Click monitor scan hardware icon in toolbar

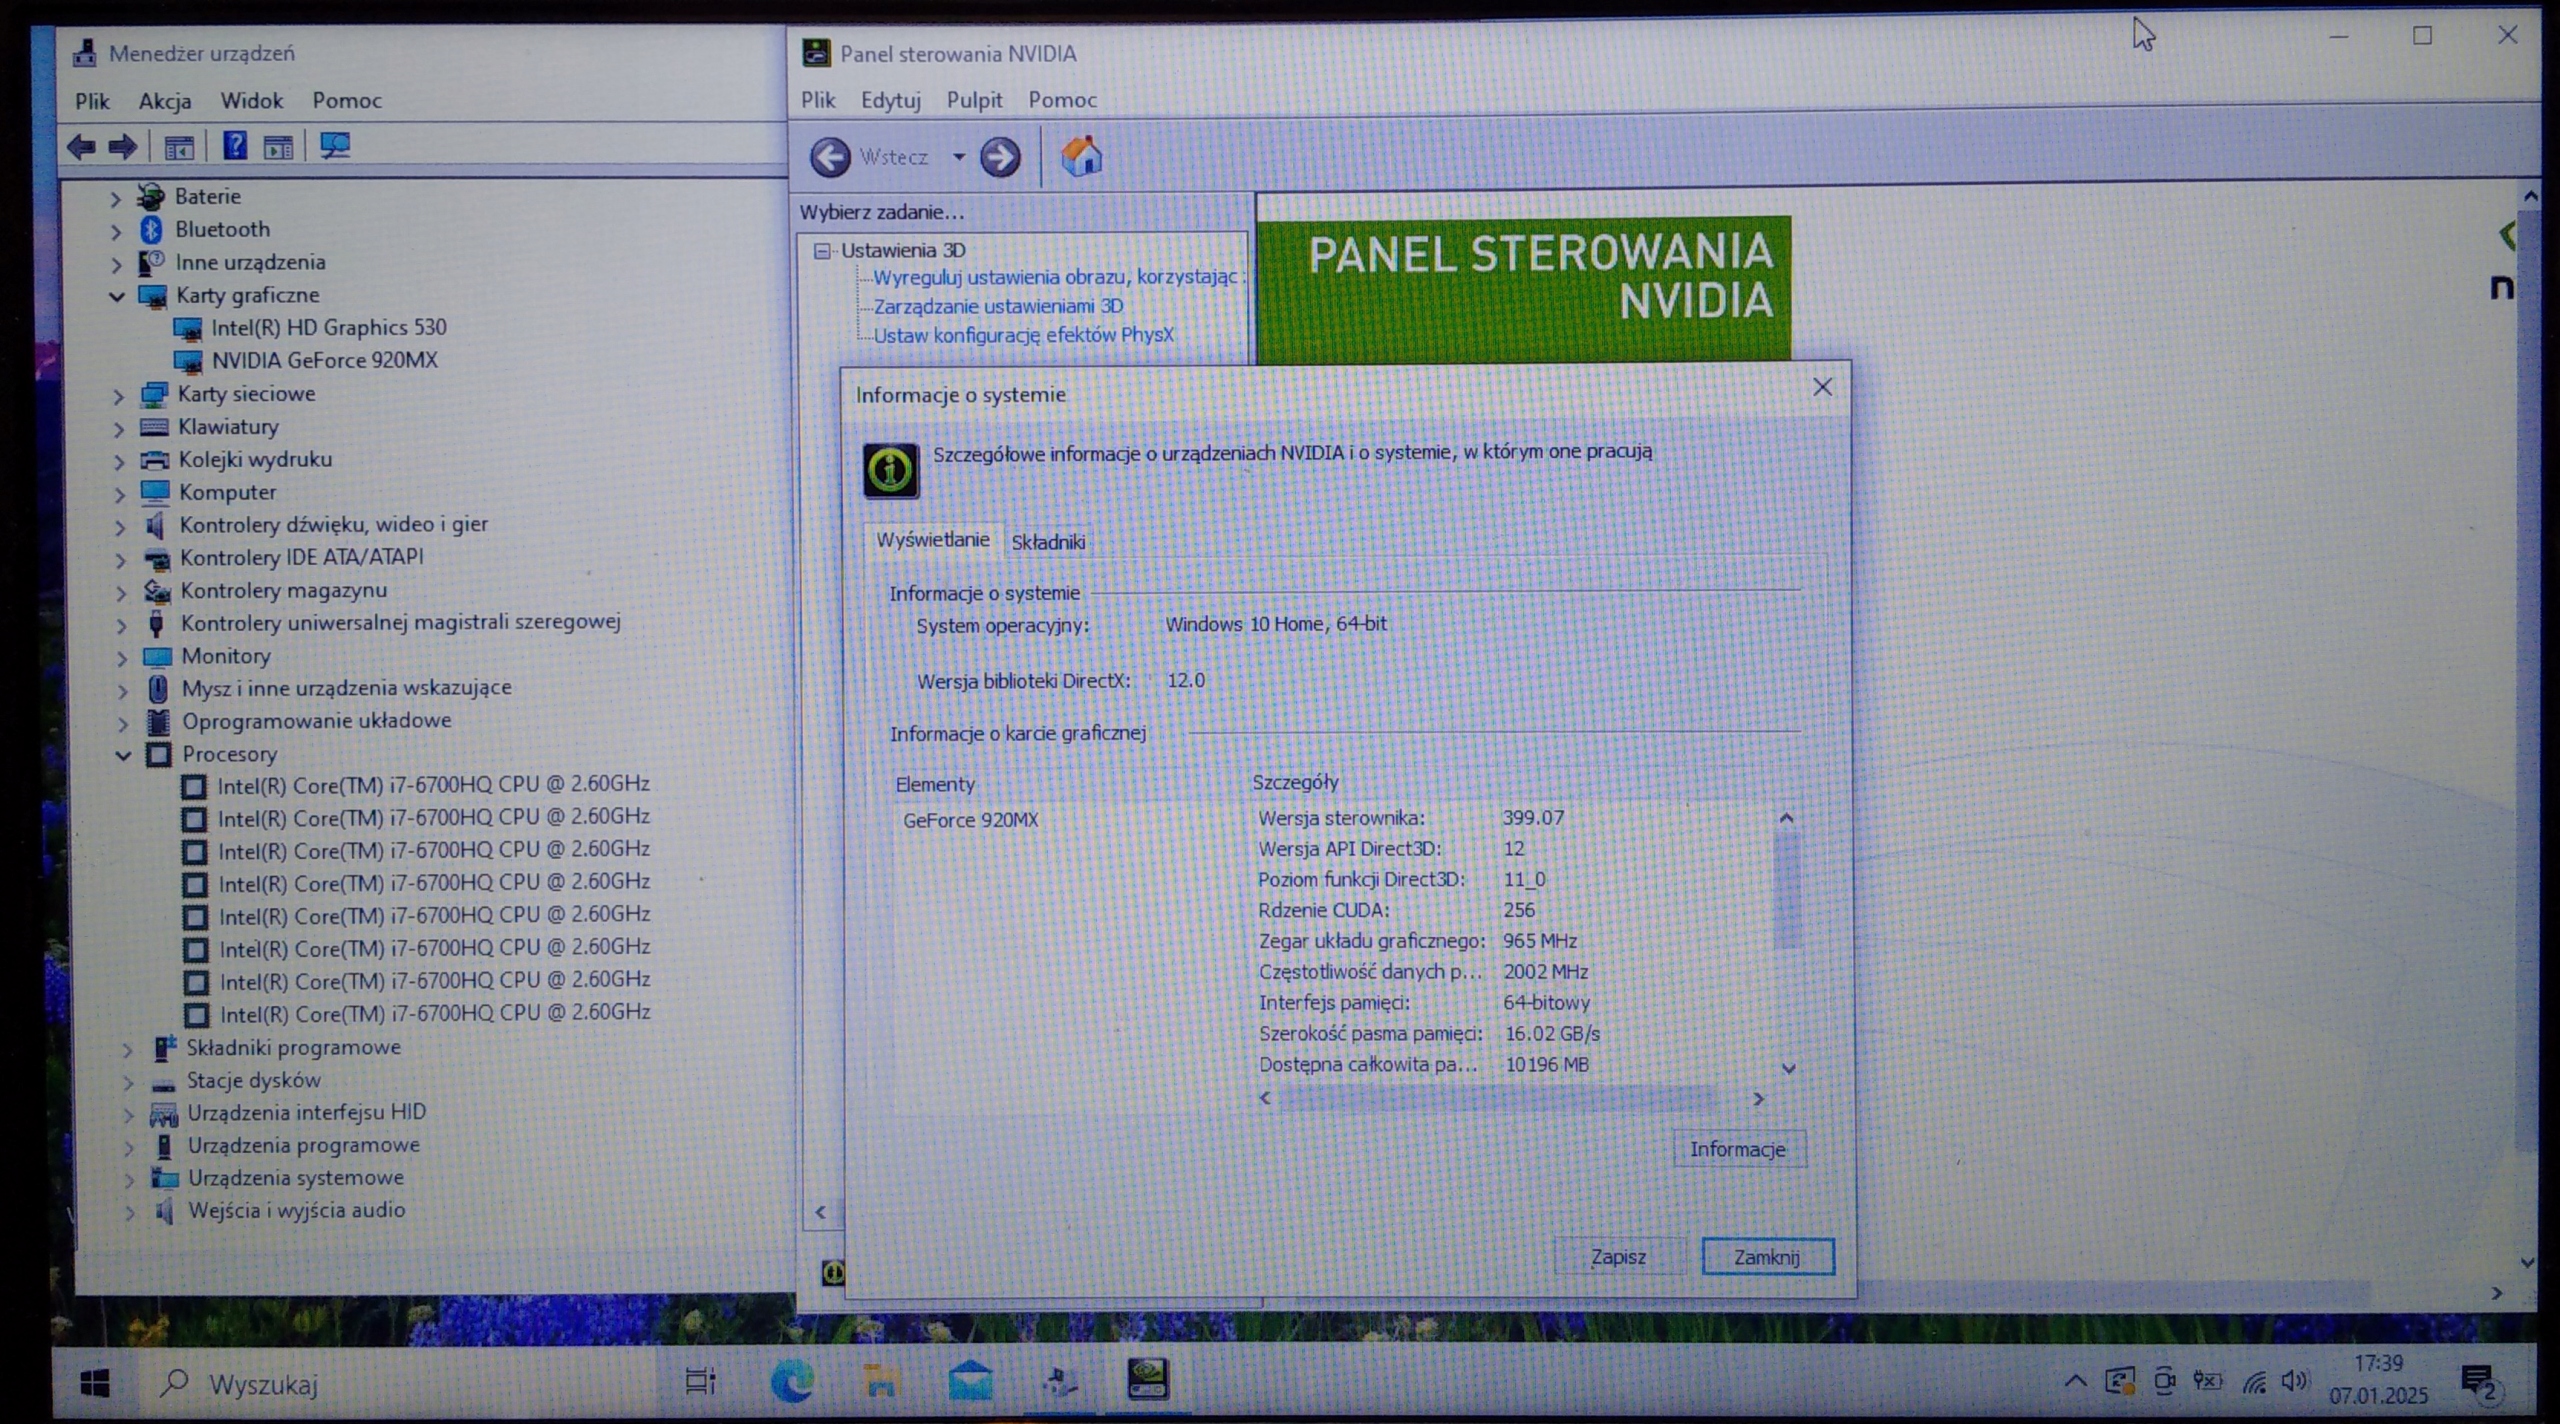[x=335, y=146]
